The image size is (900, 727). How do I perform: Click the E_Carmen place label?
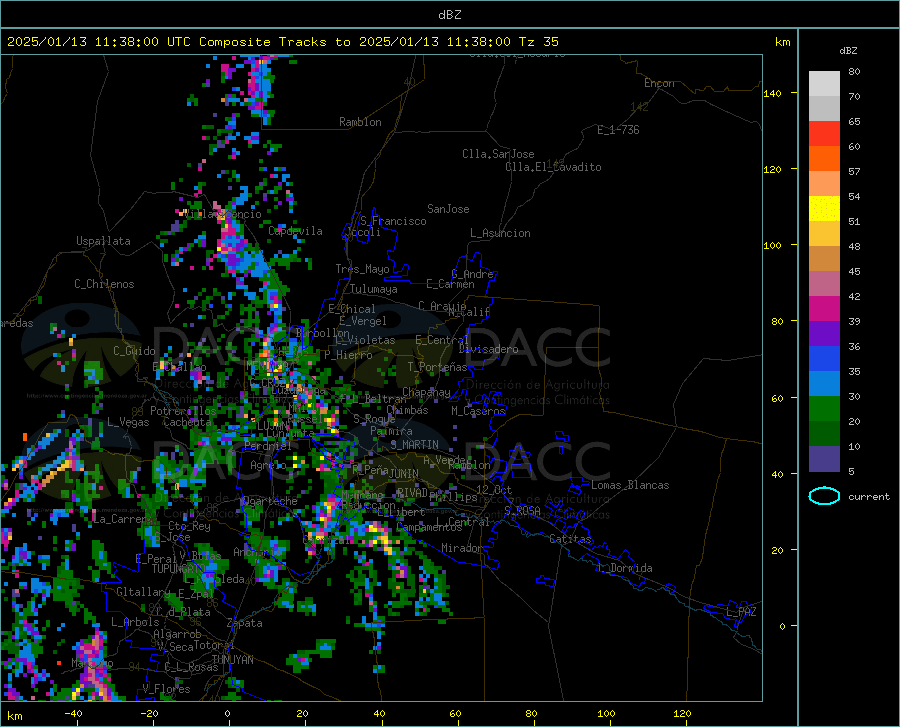450,284
